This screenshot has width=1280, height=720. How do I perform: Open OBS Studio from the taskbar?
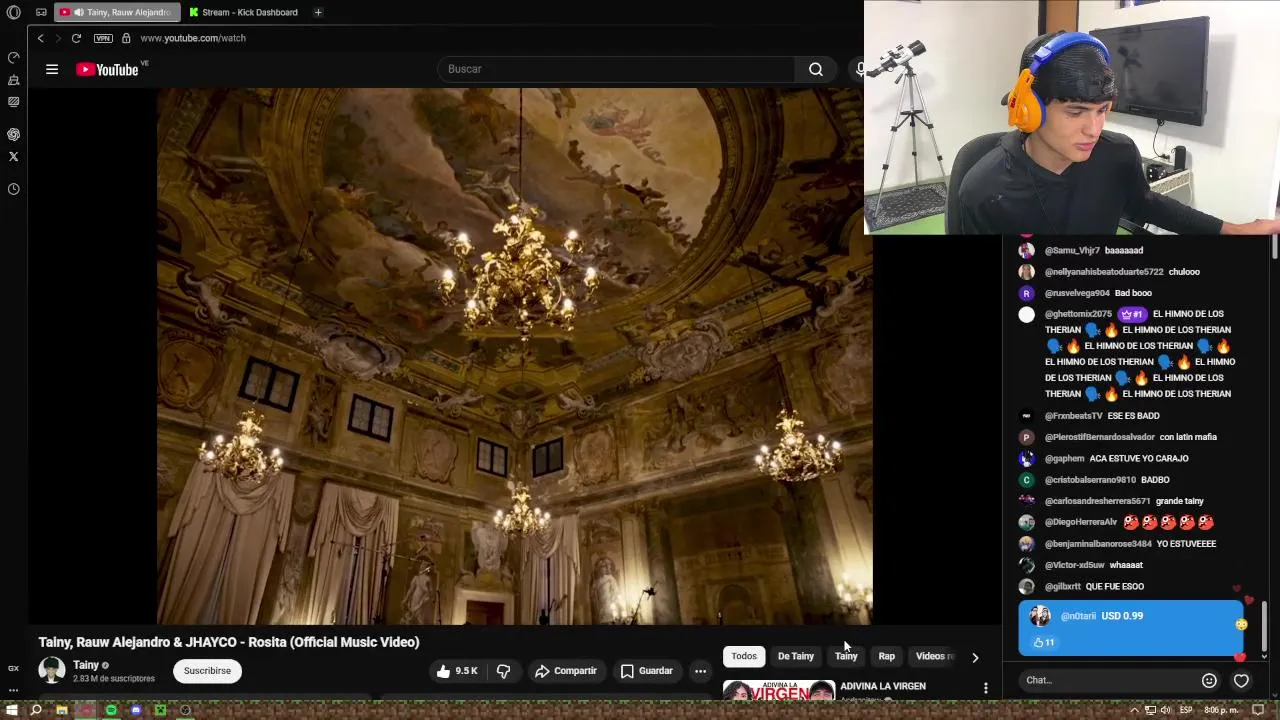click(185, 710)
